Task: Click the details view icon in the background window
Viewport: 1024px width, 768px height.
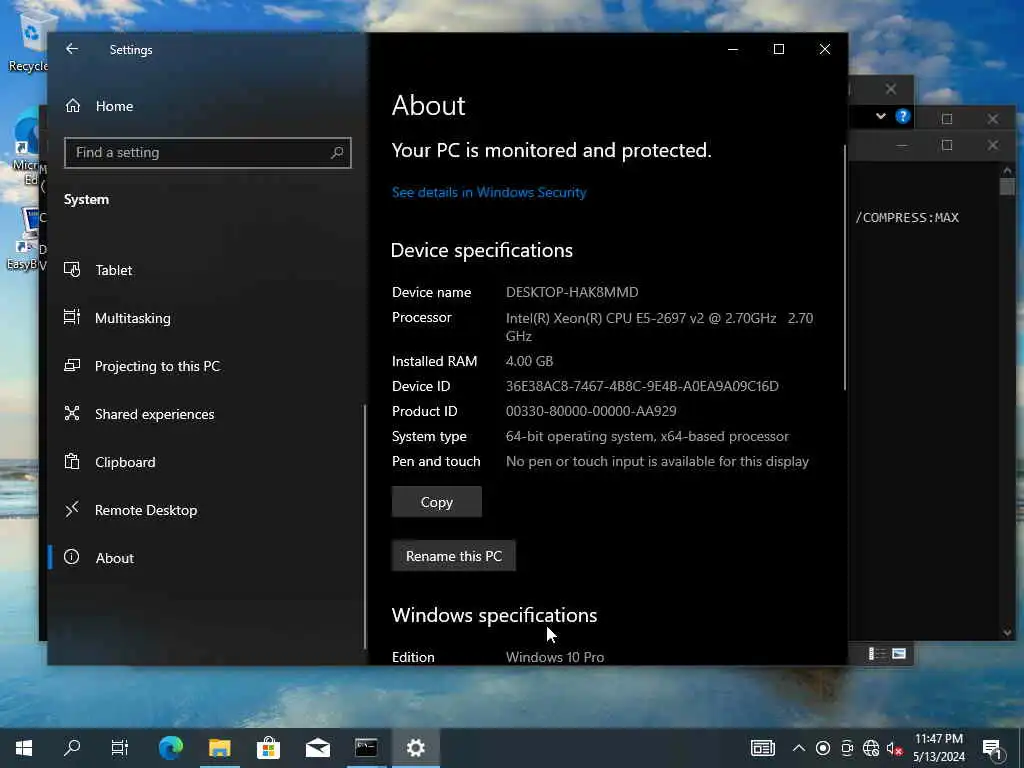Action: click(x=876, y=654)
